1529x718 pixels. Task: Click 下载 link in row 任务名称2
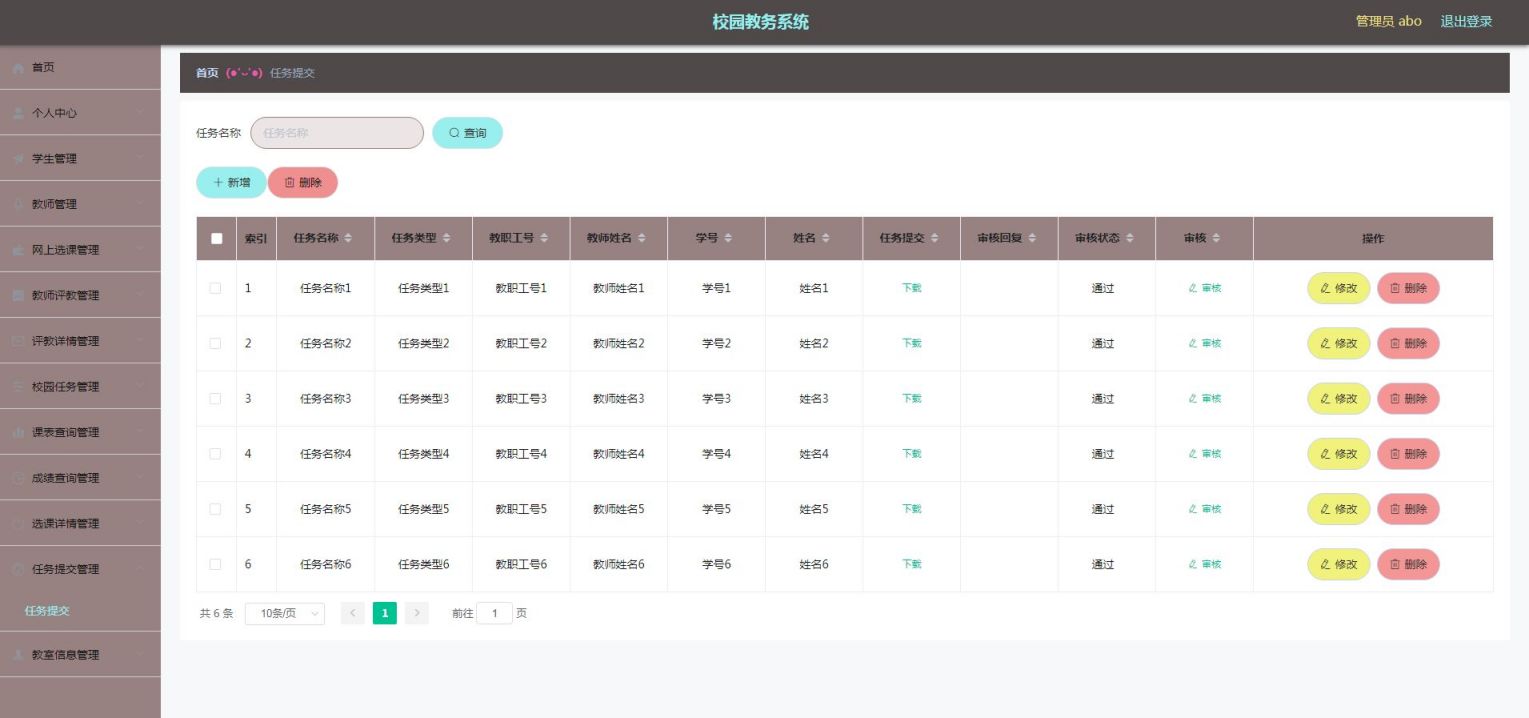coord(912,343)
